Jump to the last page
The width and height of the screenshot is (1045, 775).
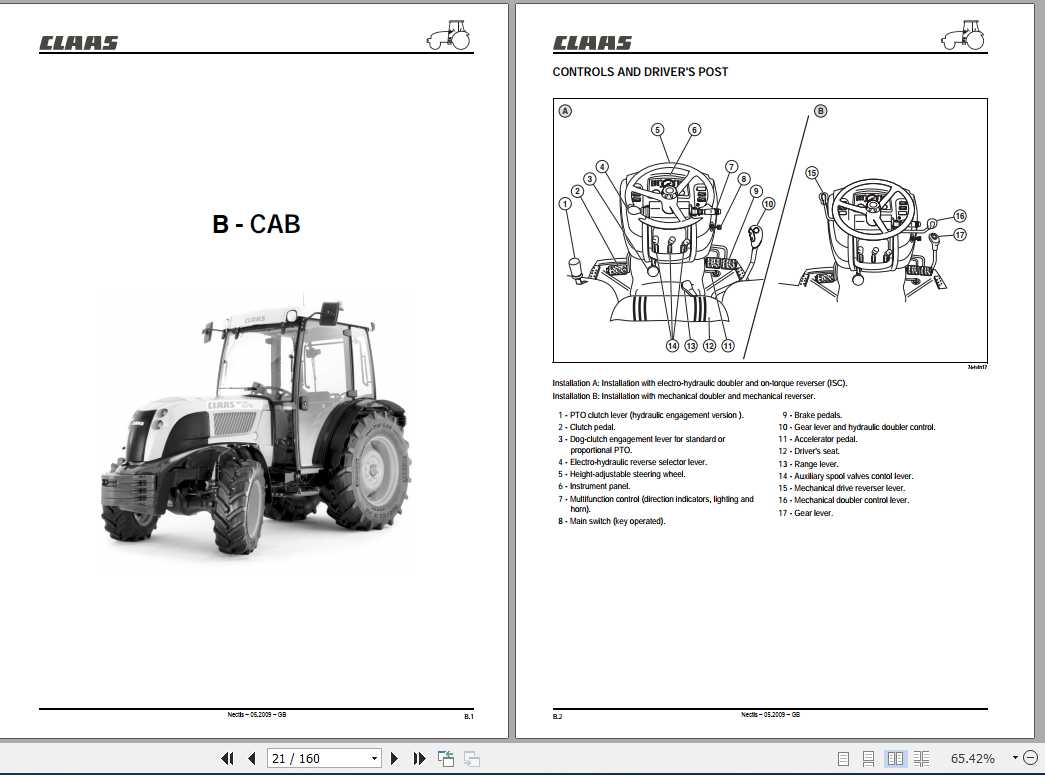(418, 758)
